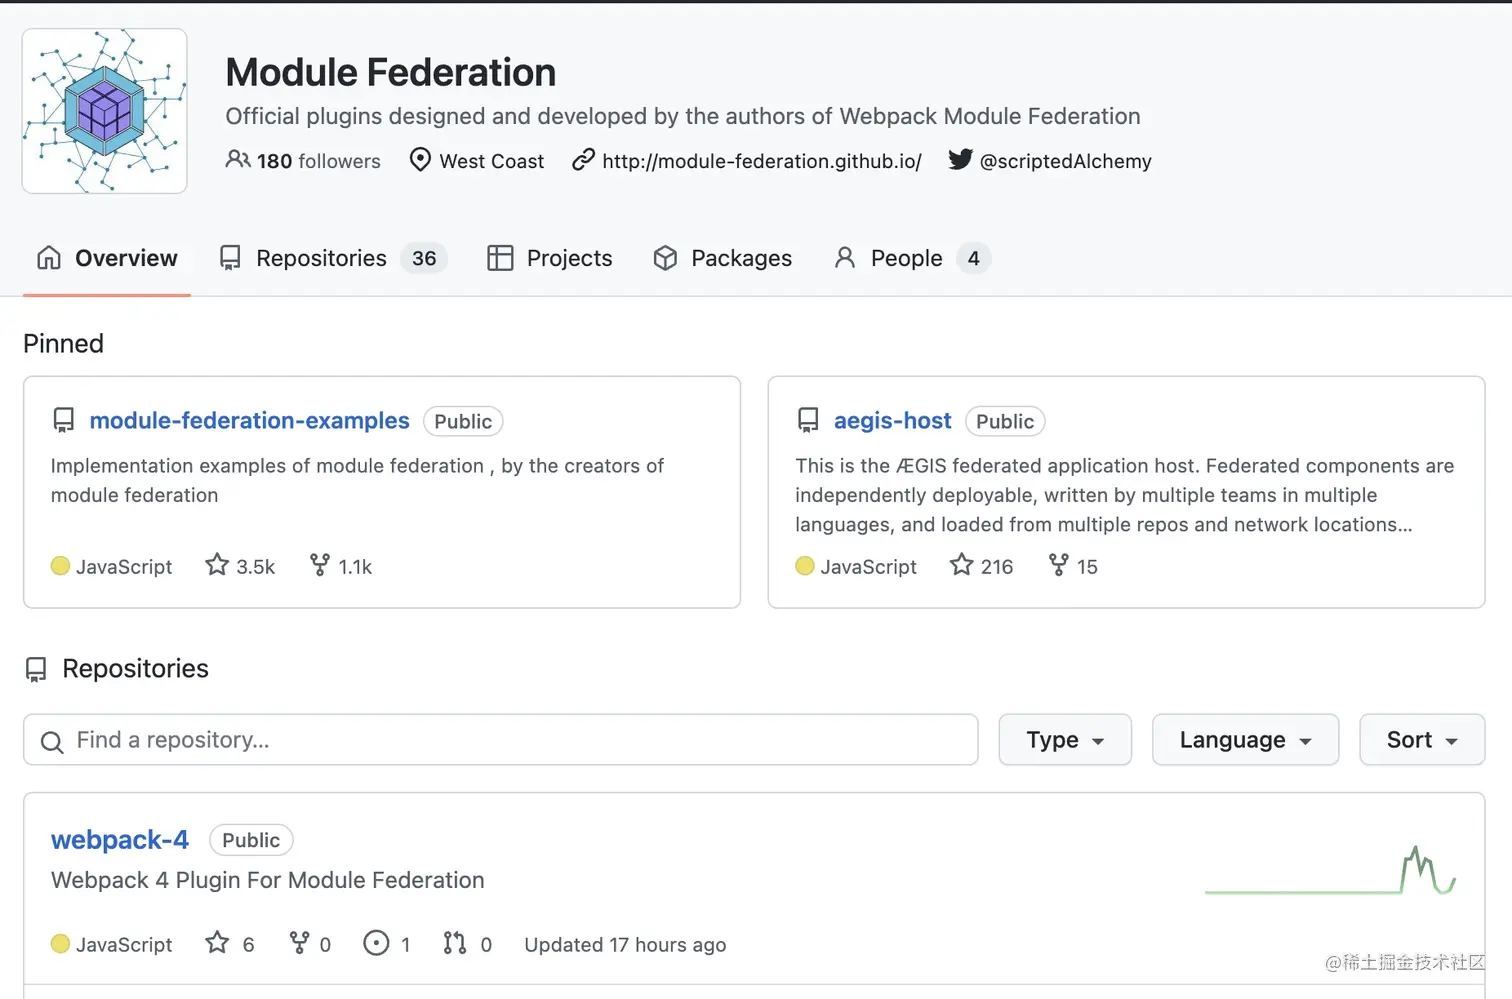1512x999 pixels.
Task: Expand the Language filter dropdown
Action: coord(1245,740)
